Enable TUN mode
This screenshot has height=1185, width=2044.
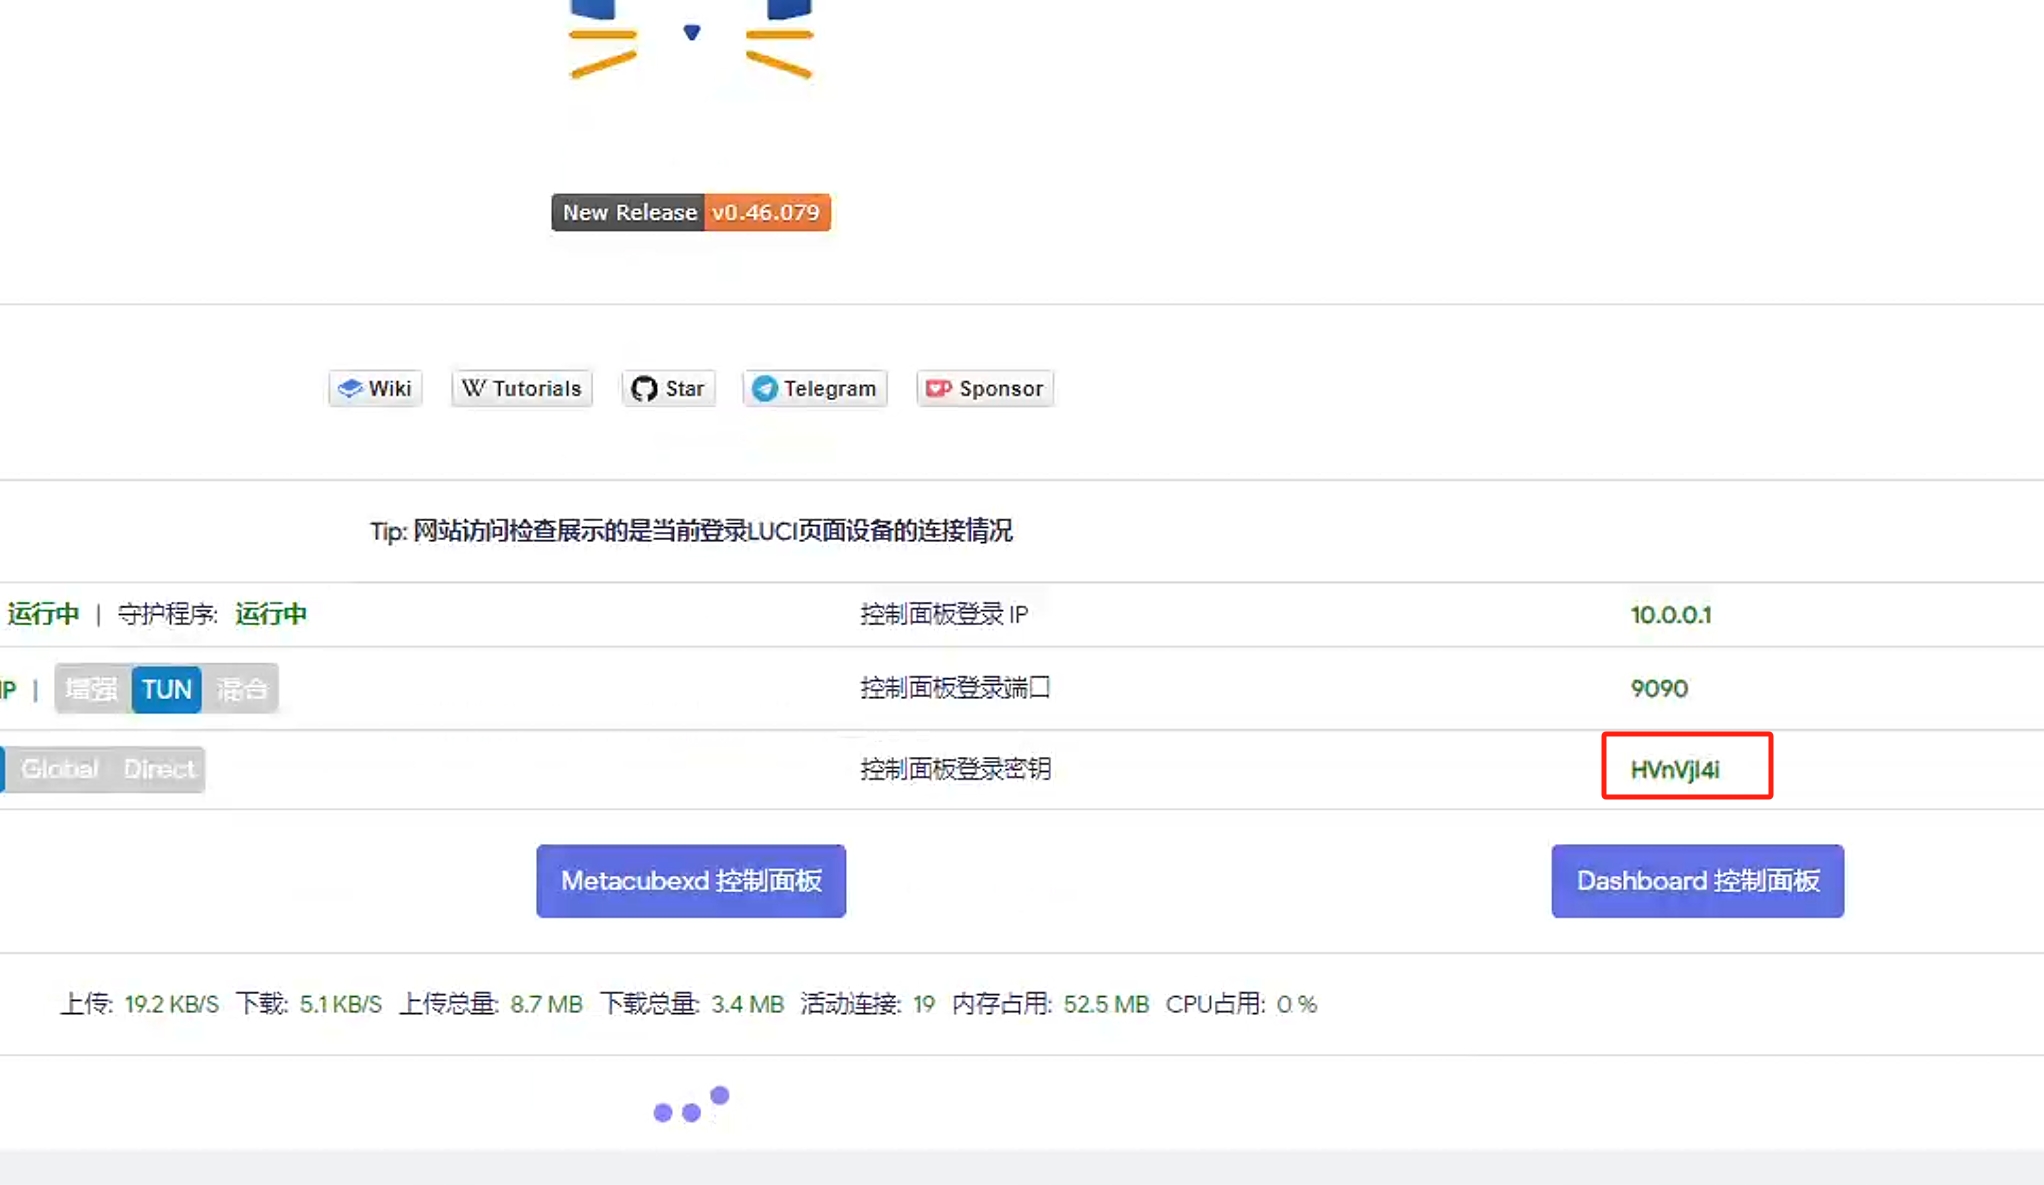point(166,688)
